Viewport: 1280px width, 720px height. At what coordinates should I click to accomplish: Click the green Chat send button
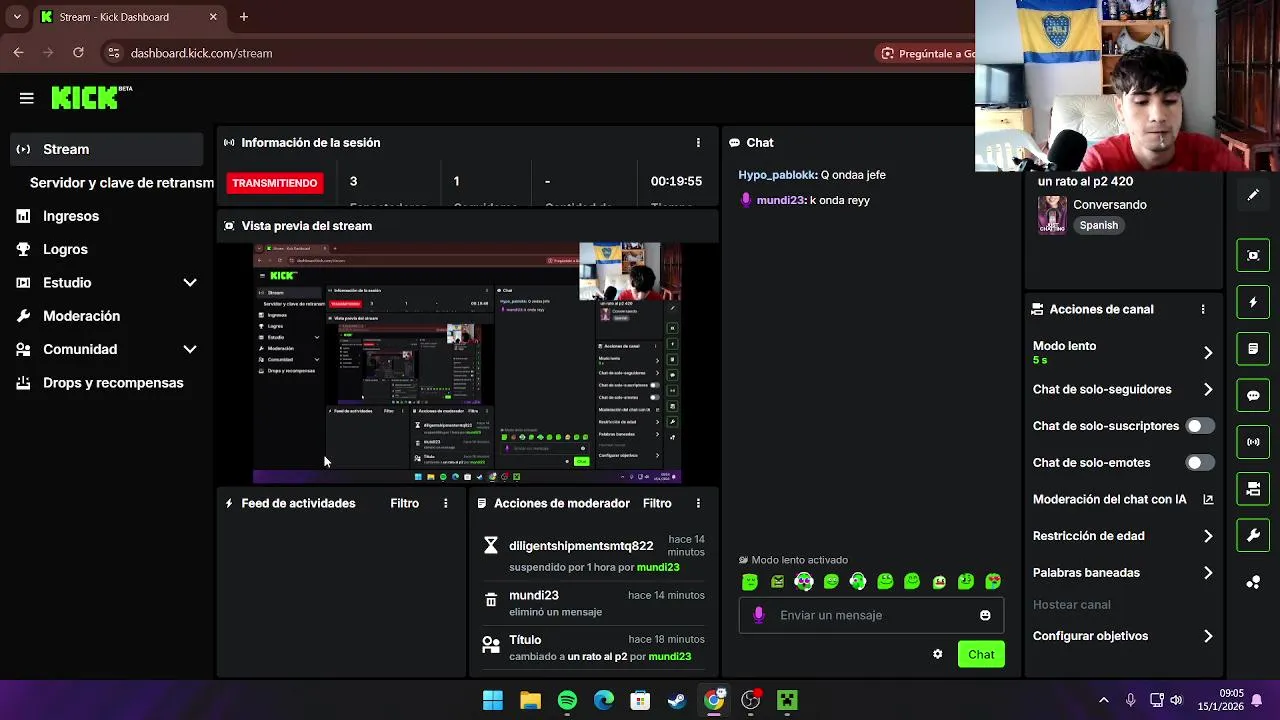pos(981,654)
